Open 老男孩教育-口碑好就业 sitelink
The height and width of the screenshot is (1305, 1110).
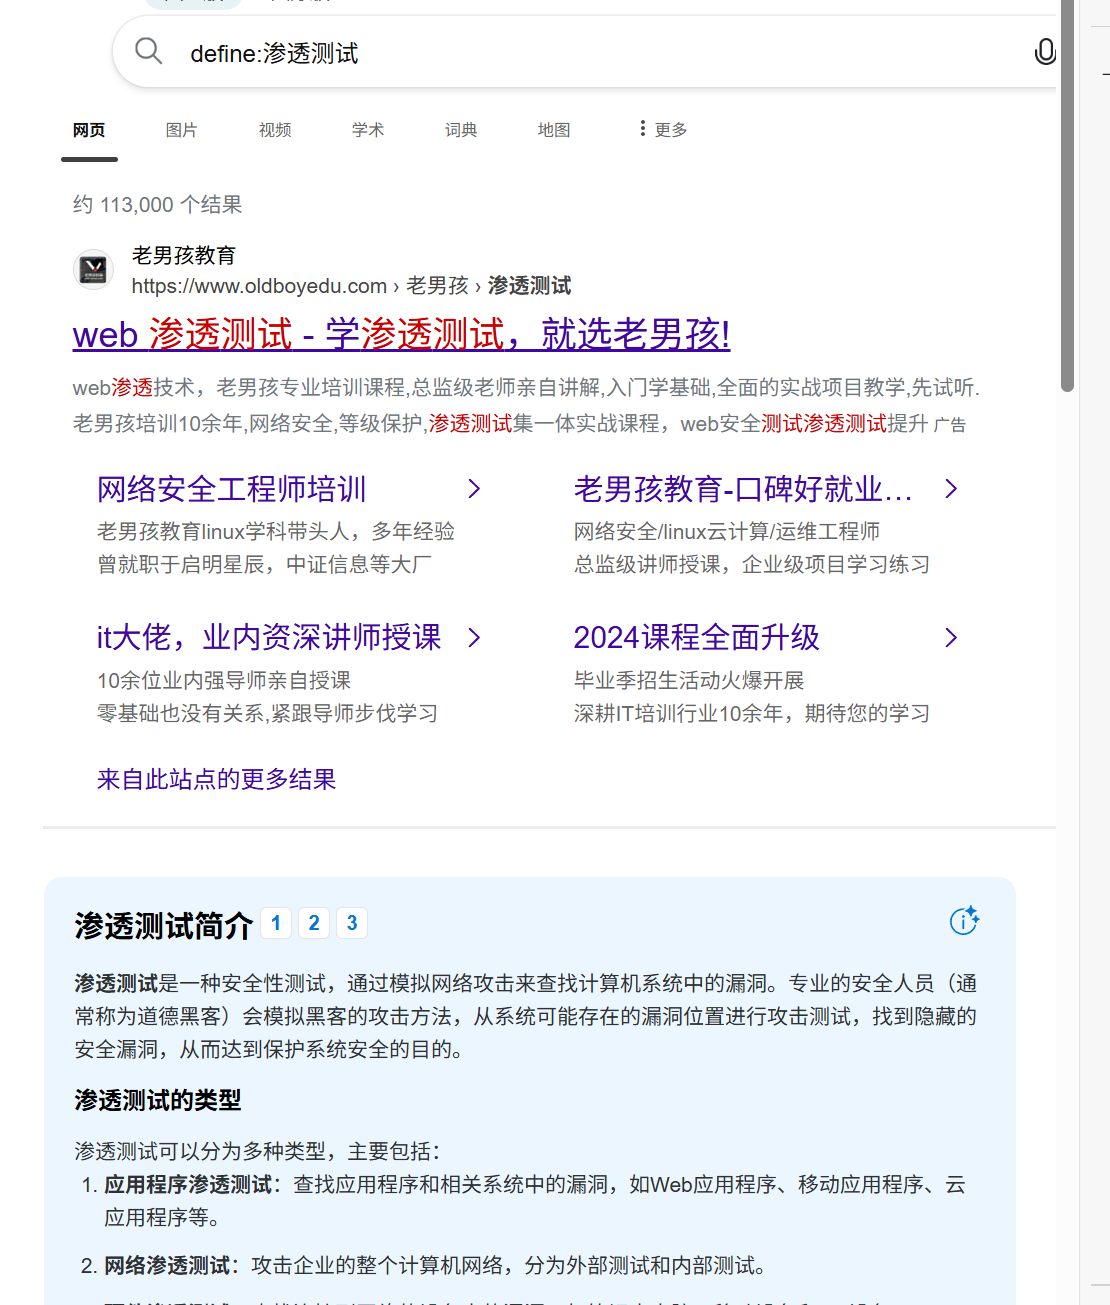pyautogui.click(x=743, y=489)
